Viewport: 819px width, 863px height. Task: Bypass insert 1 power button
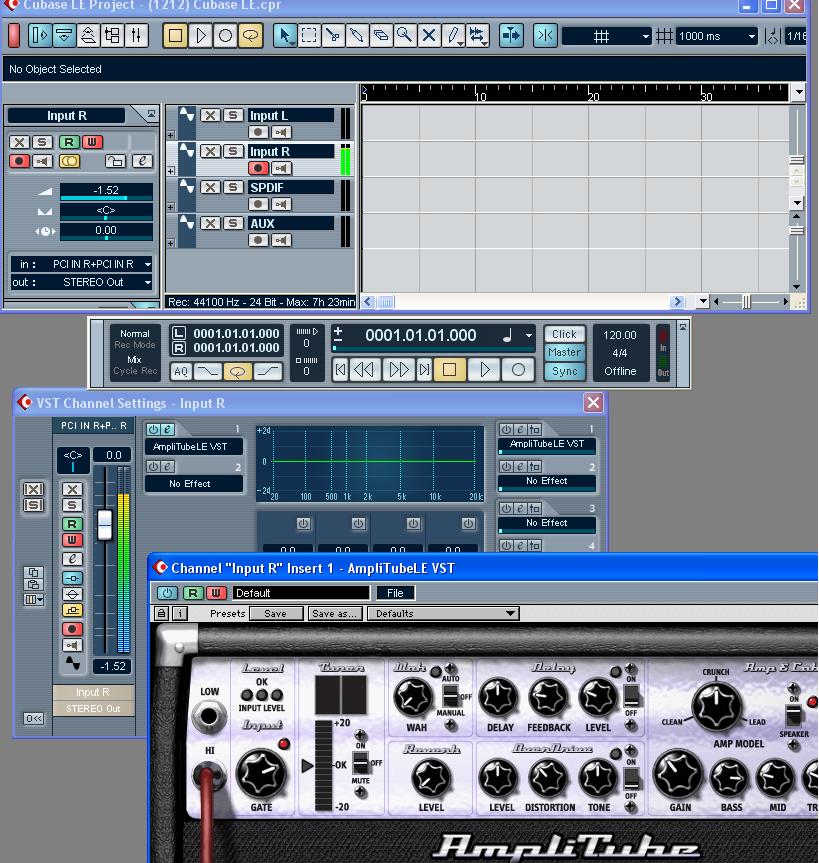coord(154,429)
